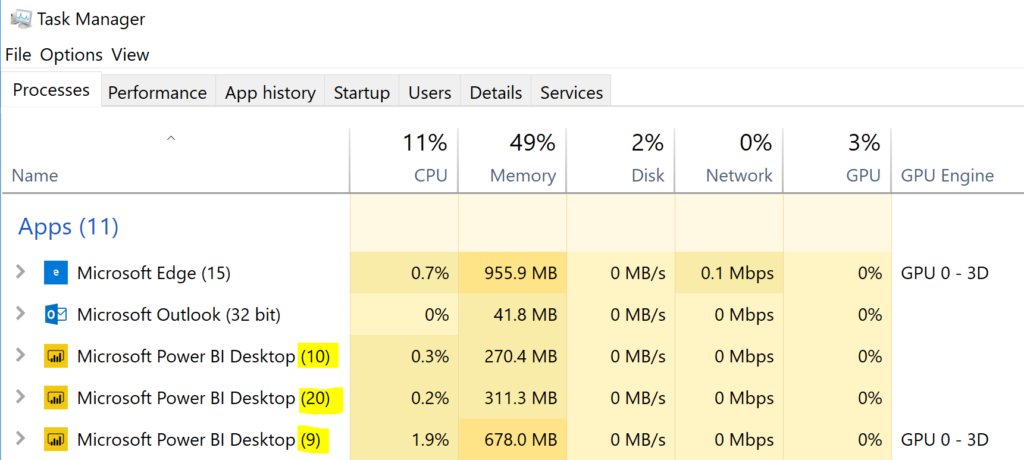Expand Power BI Desktop (20) process group
The width and height of the screenshot is (1024, 460).
pos(20,398)
